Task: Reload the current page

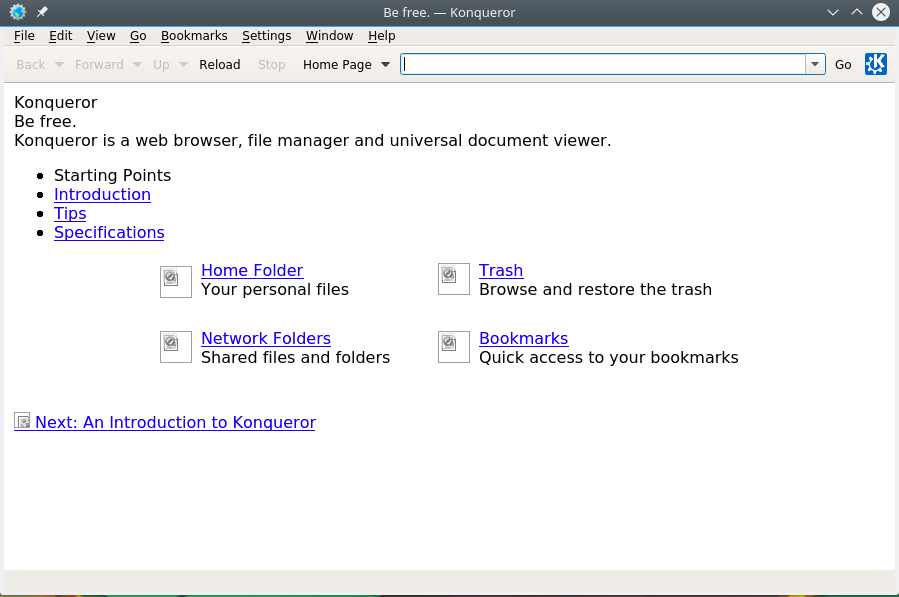Action: tap(220, 65)
